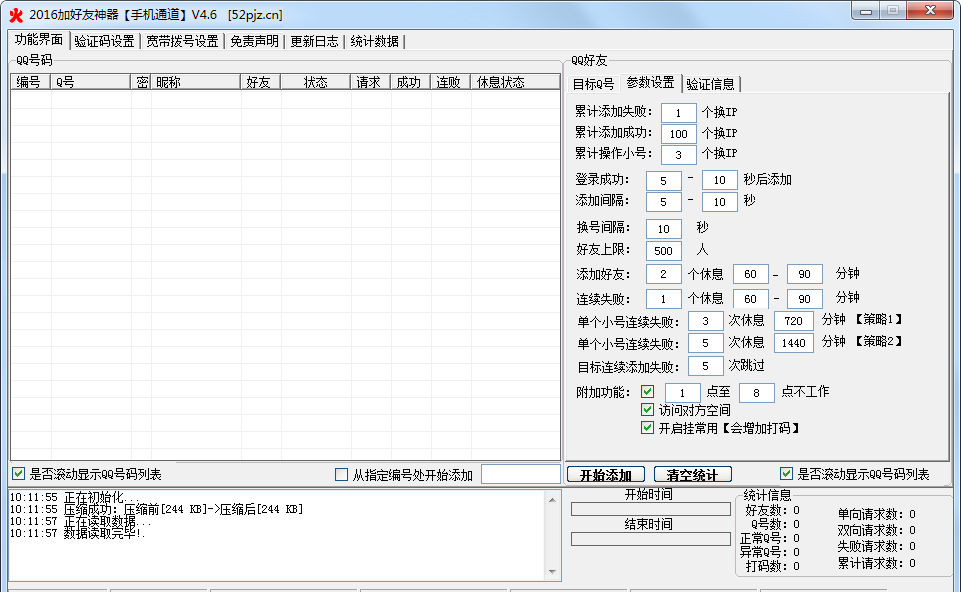Open the 验证信息 sub-tab
This screenshot has height=615, width=961.
710,84
